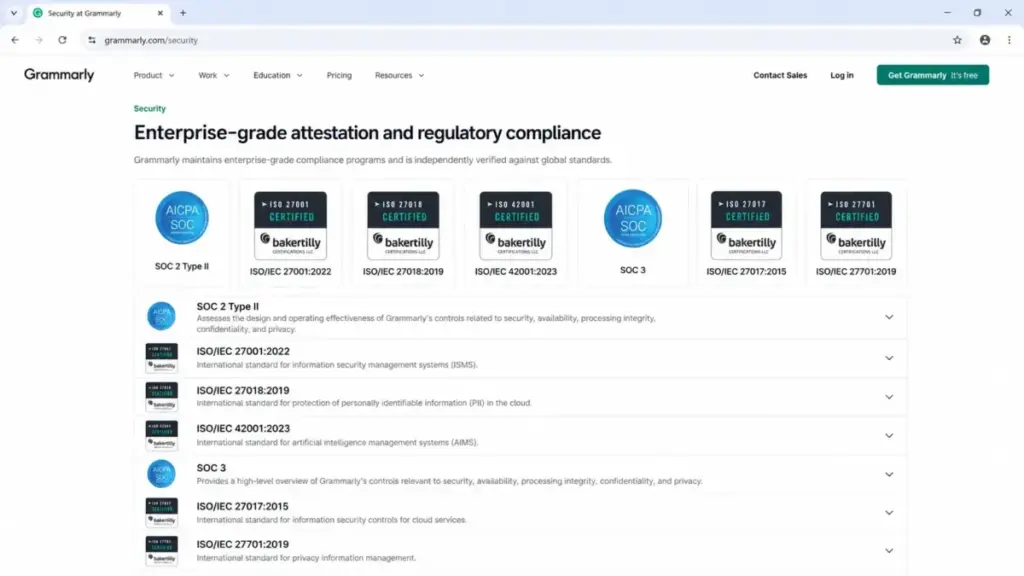Click small badge icon in ISO/IEC 27017:2015 row
The width and height of the screenshot is (1024, 576).
(x=161, y=513)
